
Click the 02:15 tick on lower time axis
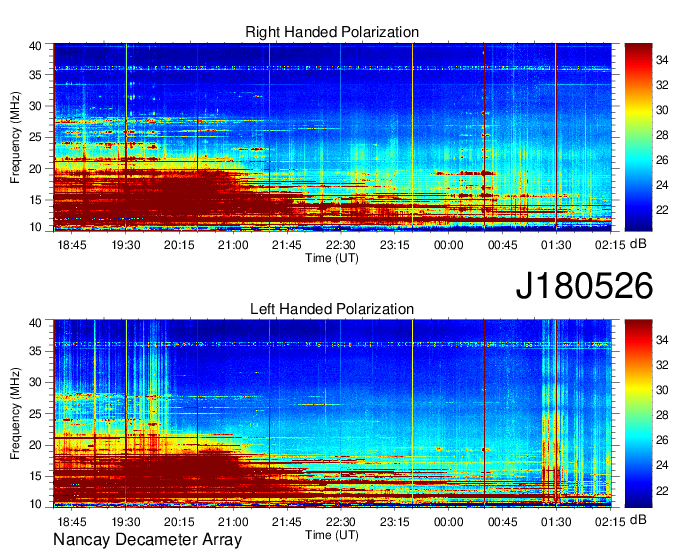(610, 522)
